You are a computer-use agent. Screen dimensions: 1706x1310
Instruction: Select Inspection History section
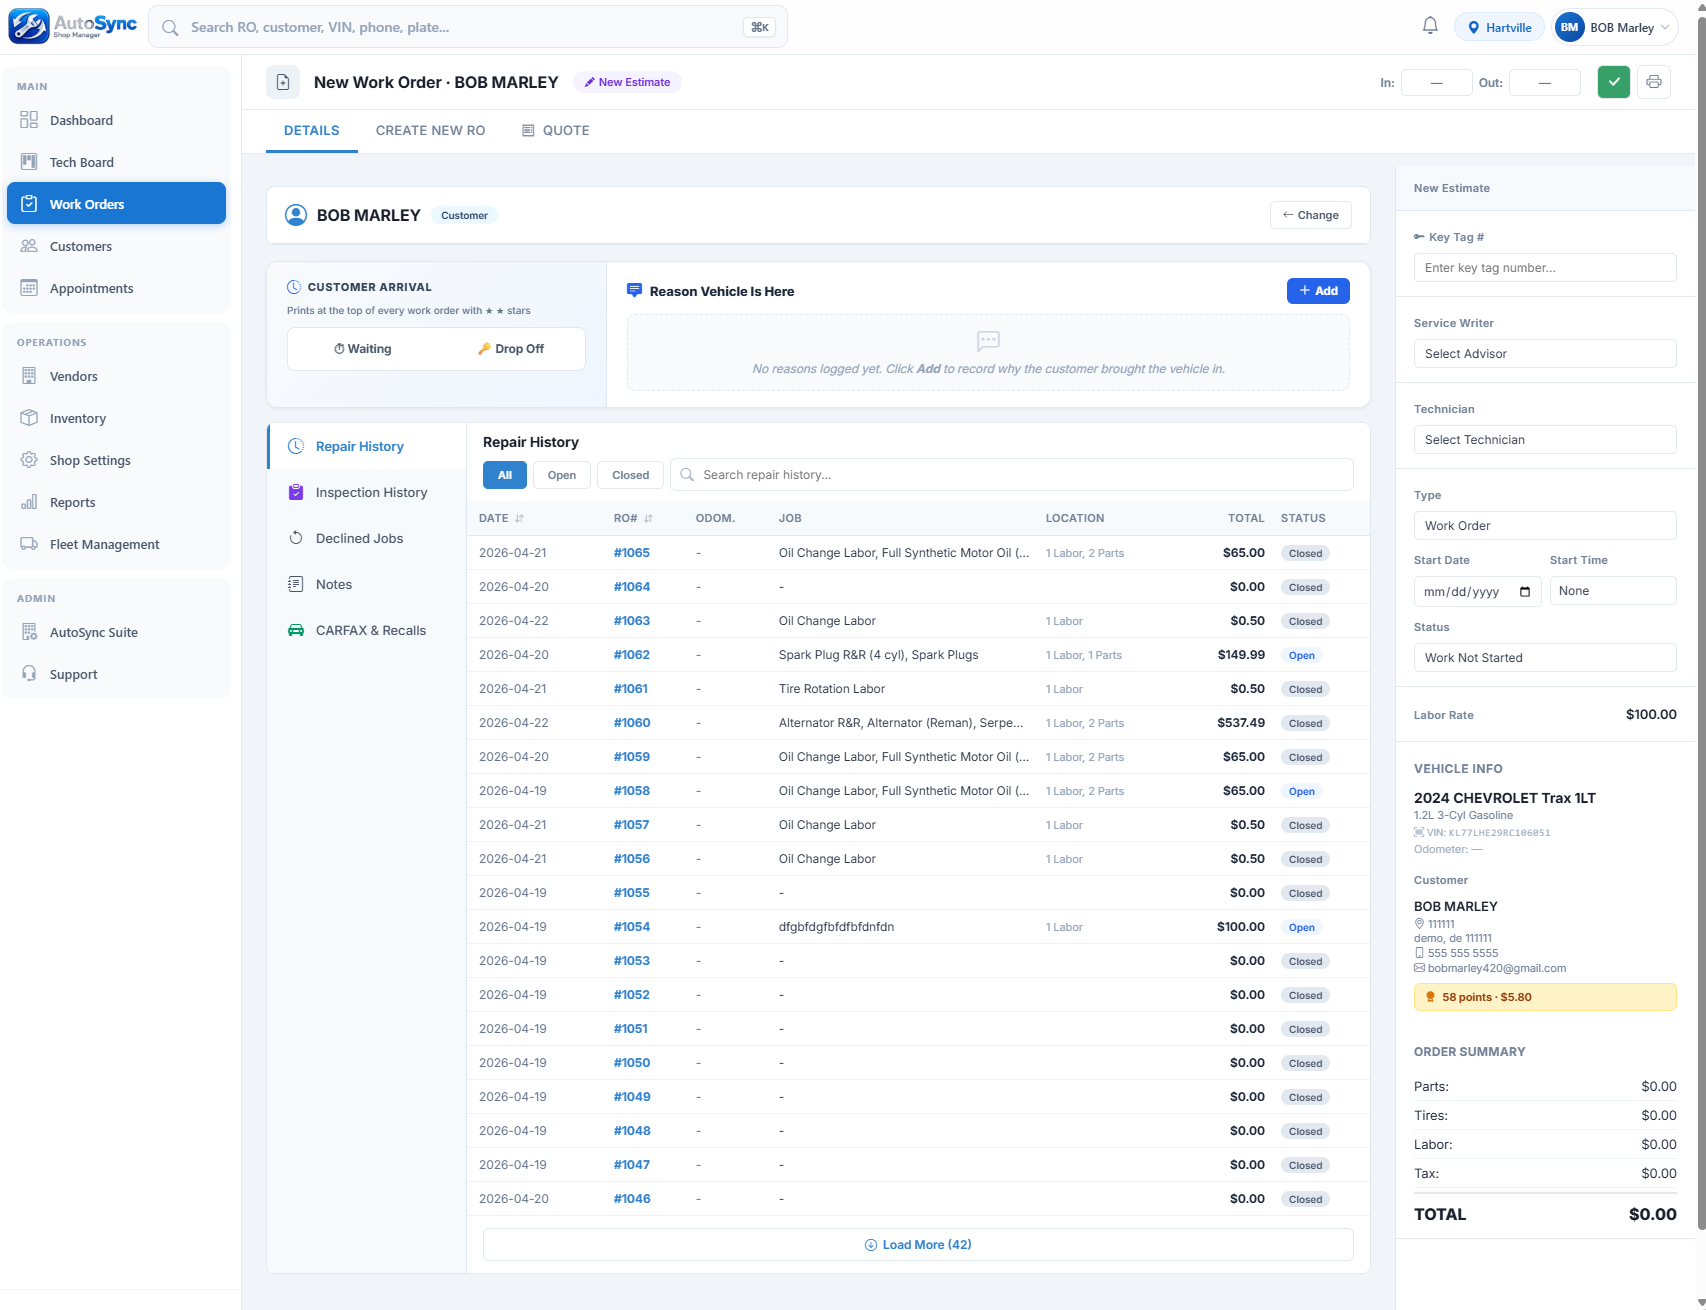point(367,492)
